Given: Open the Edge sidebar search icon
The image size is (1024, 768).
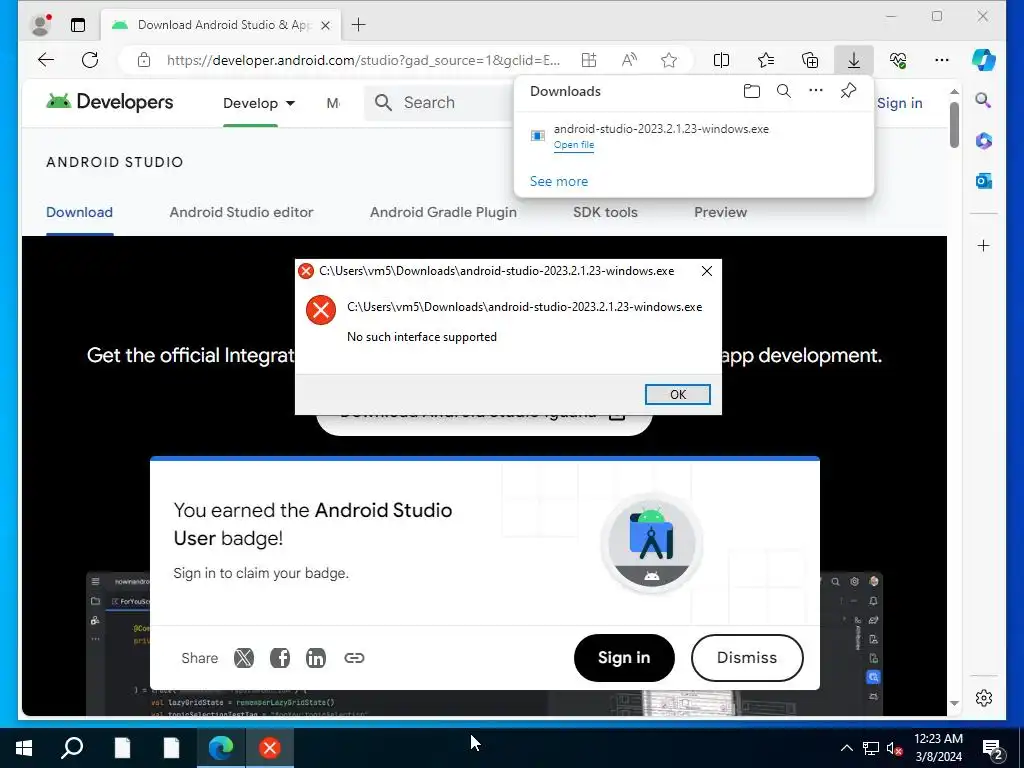Looking at the screenshot, I should 983,100.
